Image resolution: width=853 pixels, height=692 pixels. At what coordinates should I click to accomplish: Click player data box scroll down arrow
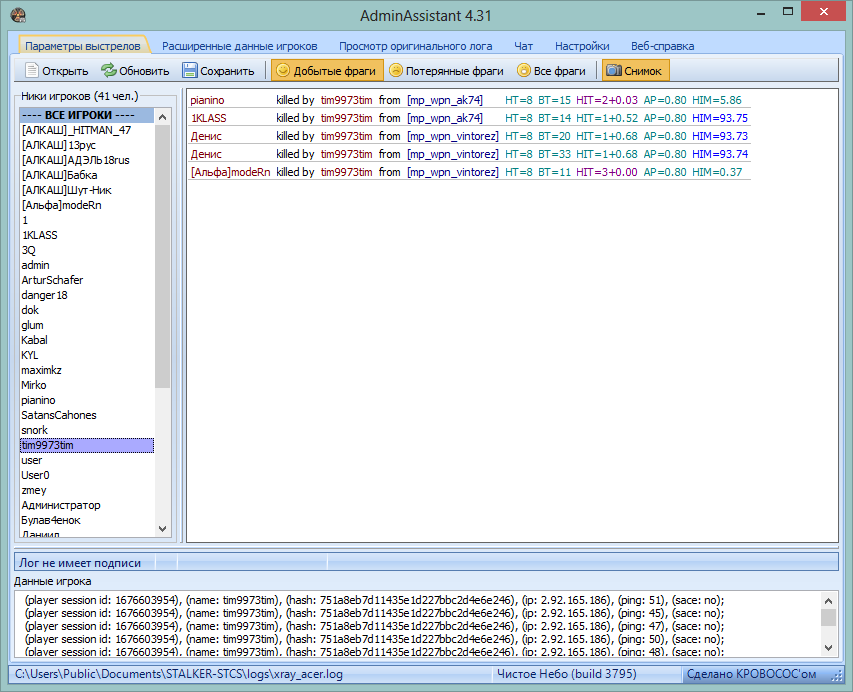828,647
